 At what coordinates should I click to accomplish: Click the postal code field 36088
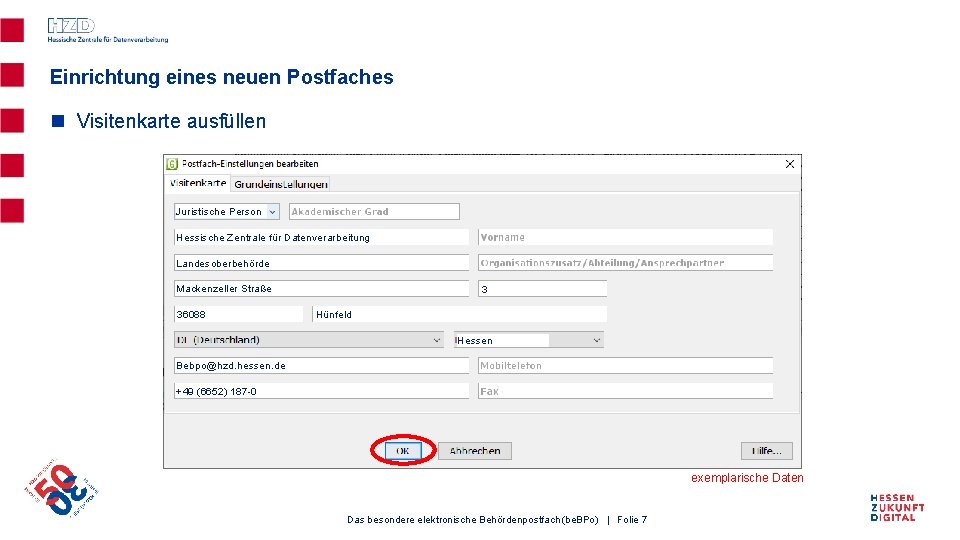(238, 314)
